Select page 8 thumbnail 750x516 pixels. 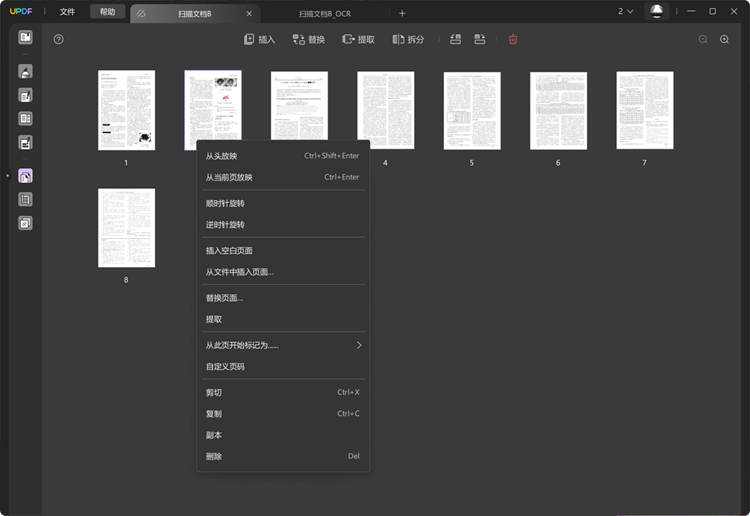coord(126,228)
